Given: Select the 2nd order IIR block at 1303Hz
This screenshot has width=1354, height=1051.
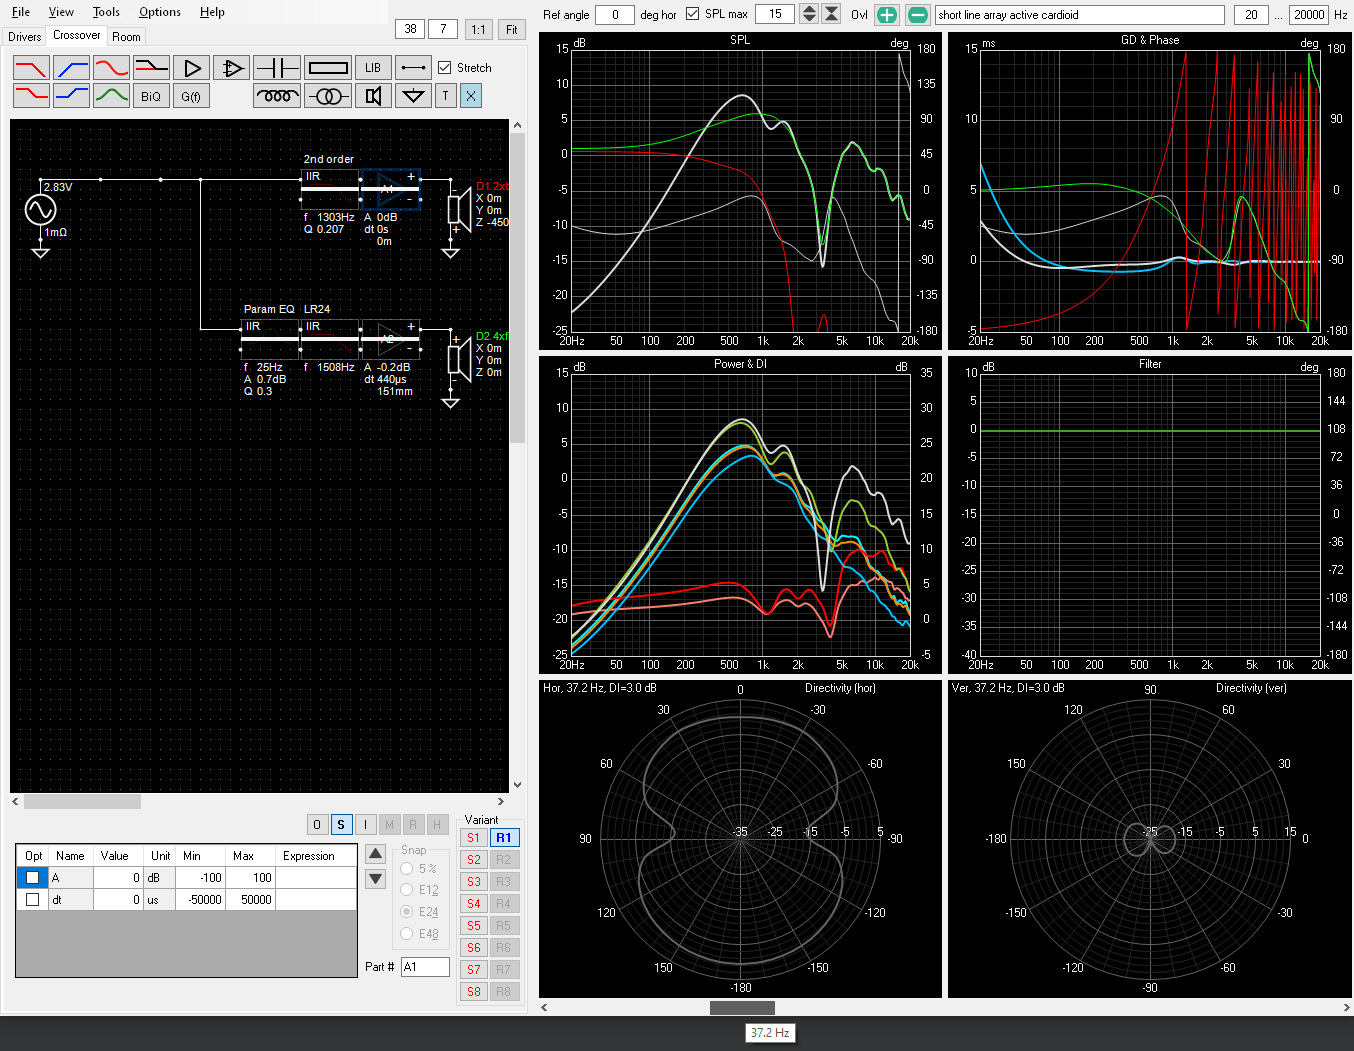Looking at the screenshot, I should pyautogui.click(x=330, y=190).
